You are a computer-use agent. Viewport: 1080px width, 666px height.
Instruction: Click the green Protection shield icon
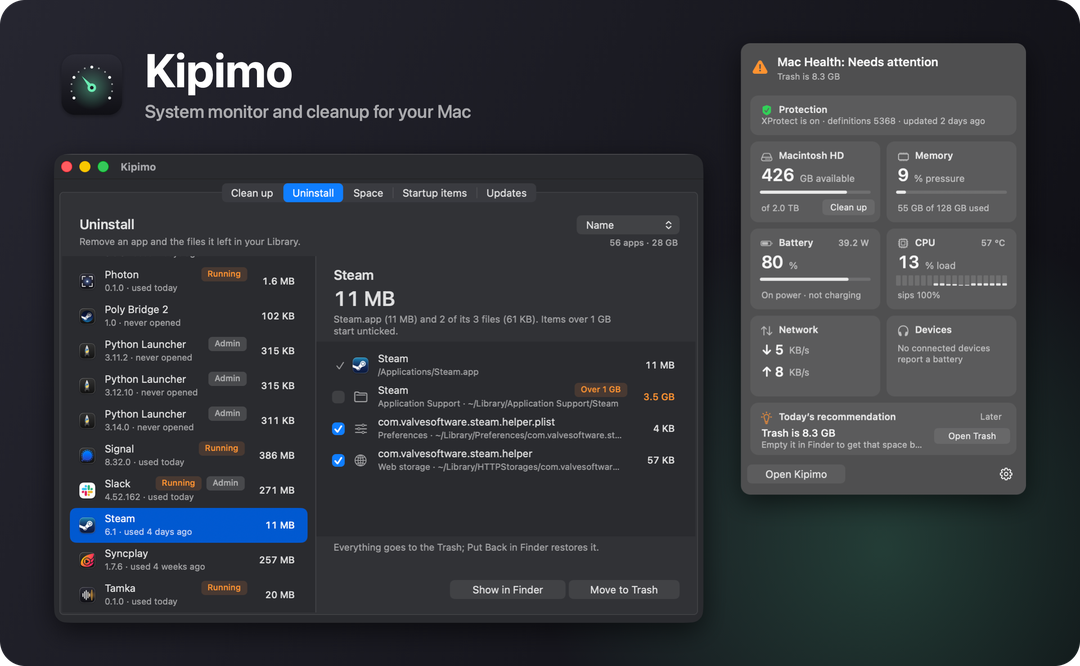[x=766, y=110]
